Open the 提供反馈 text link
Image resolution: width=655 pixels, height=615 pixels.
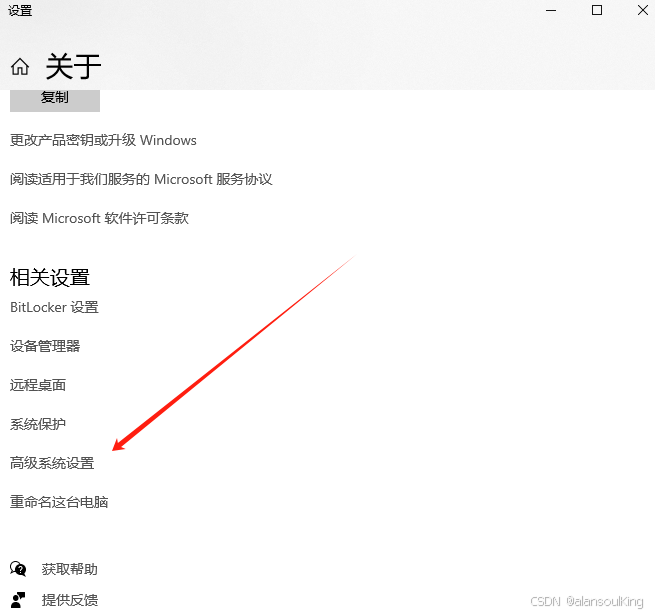pos(70,600)
